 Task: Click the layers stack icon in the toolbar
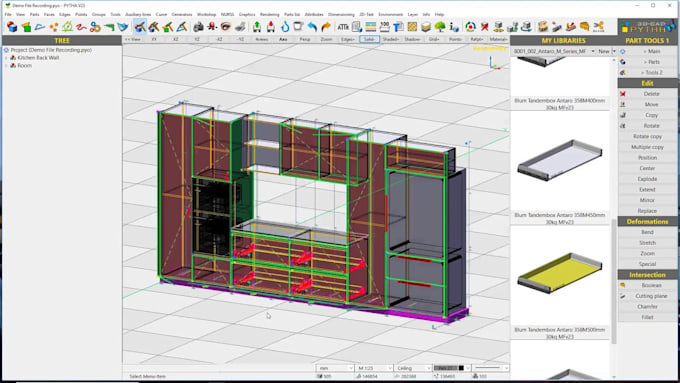[426, 27]
